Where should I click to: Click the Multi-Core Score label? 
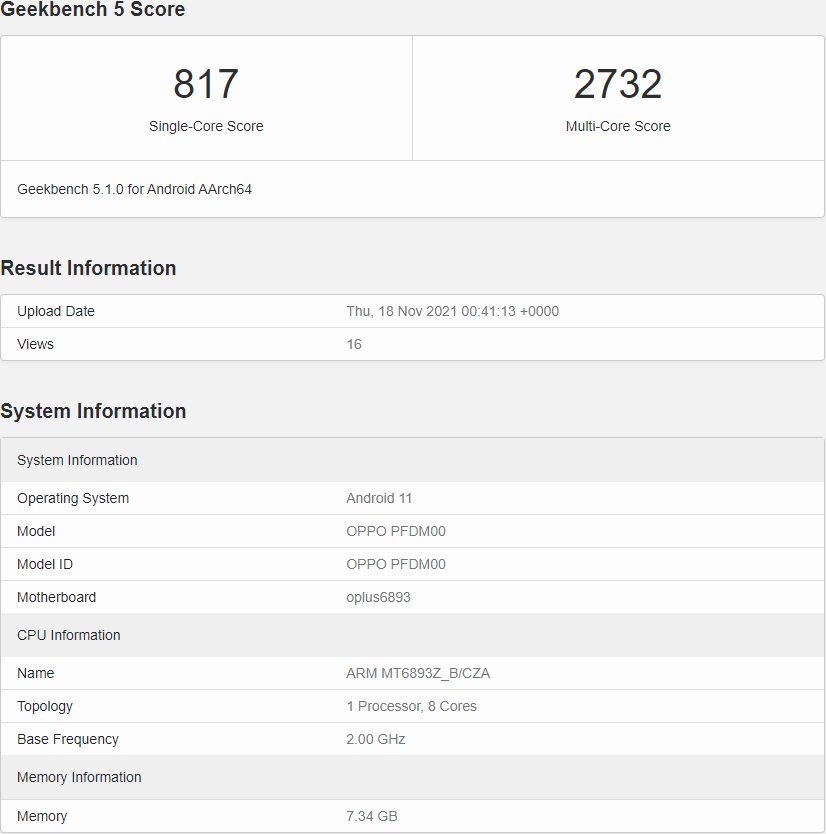click(618, 126)
